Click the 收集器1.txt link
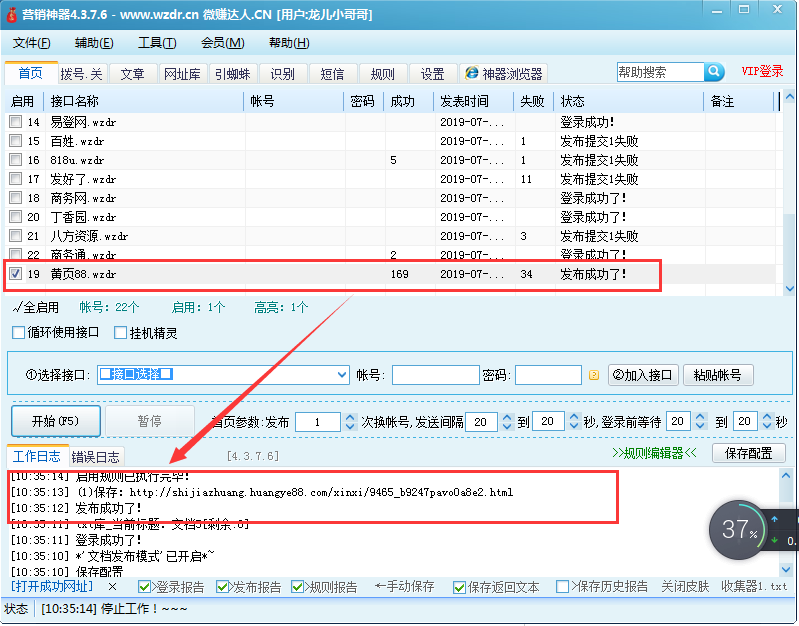Viewport: 799px width, 626px height. coord(754,587)
